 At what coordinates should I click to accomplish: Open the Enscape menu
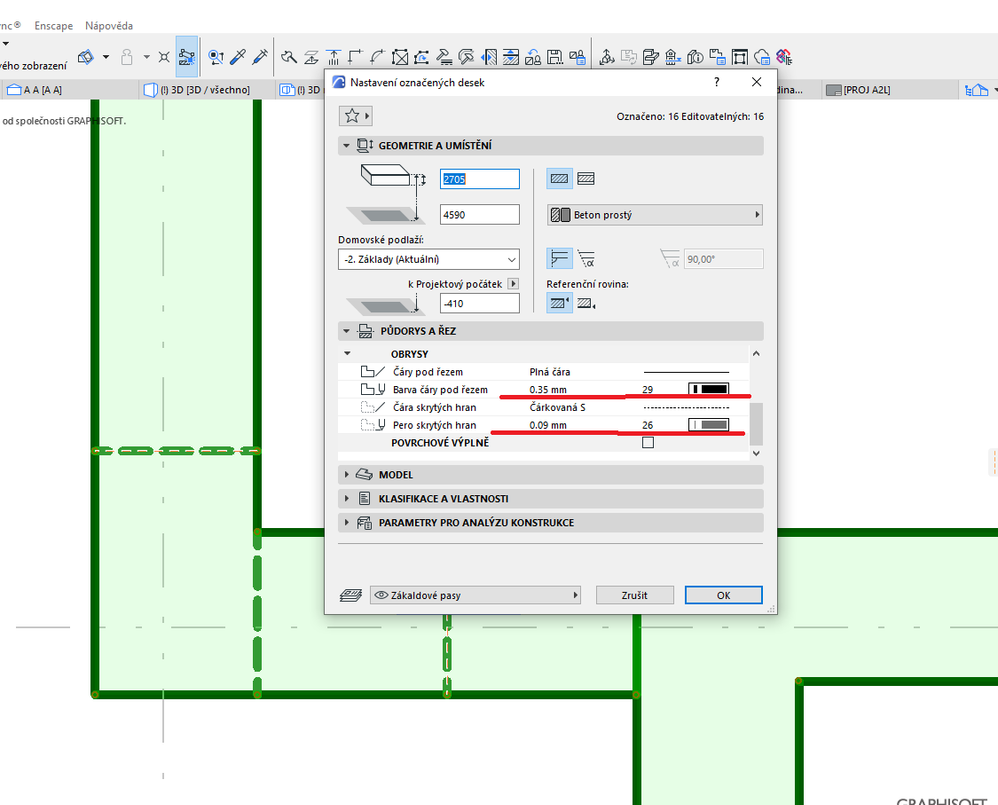53,26
